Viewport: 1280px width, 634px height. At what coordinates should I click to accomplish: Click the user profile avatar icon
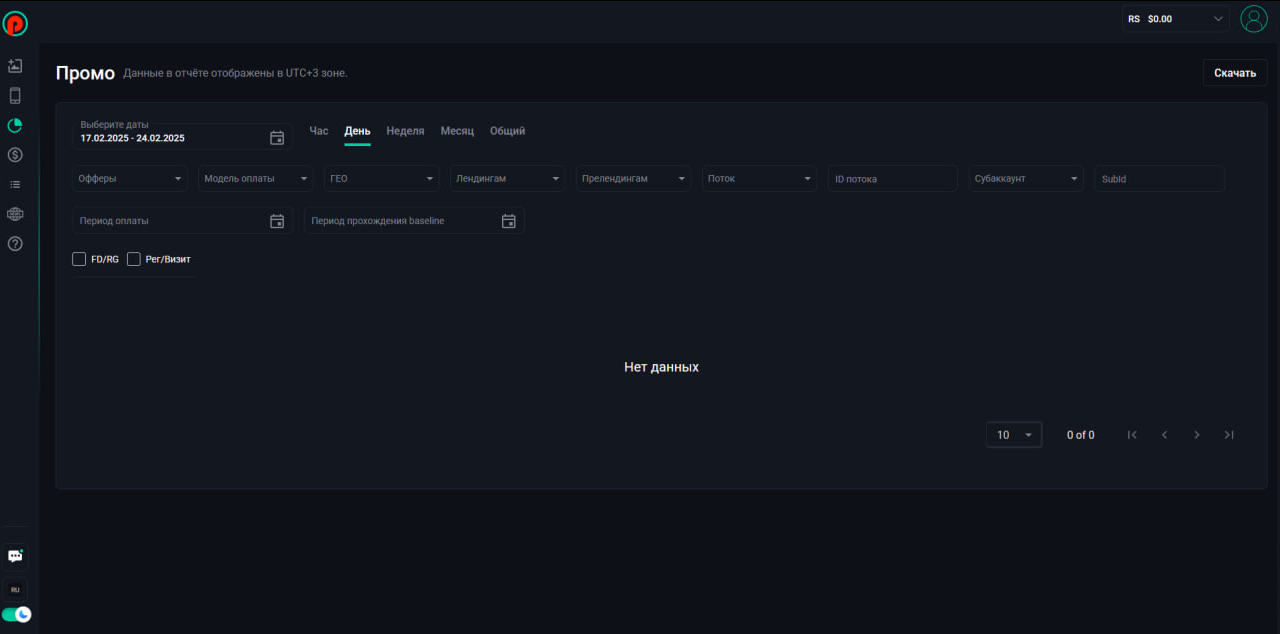(x=1253, y=19)
